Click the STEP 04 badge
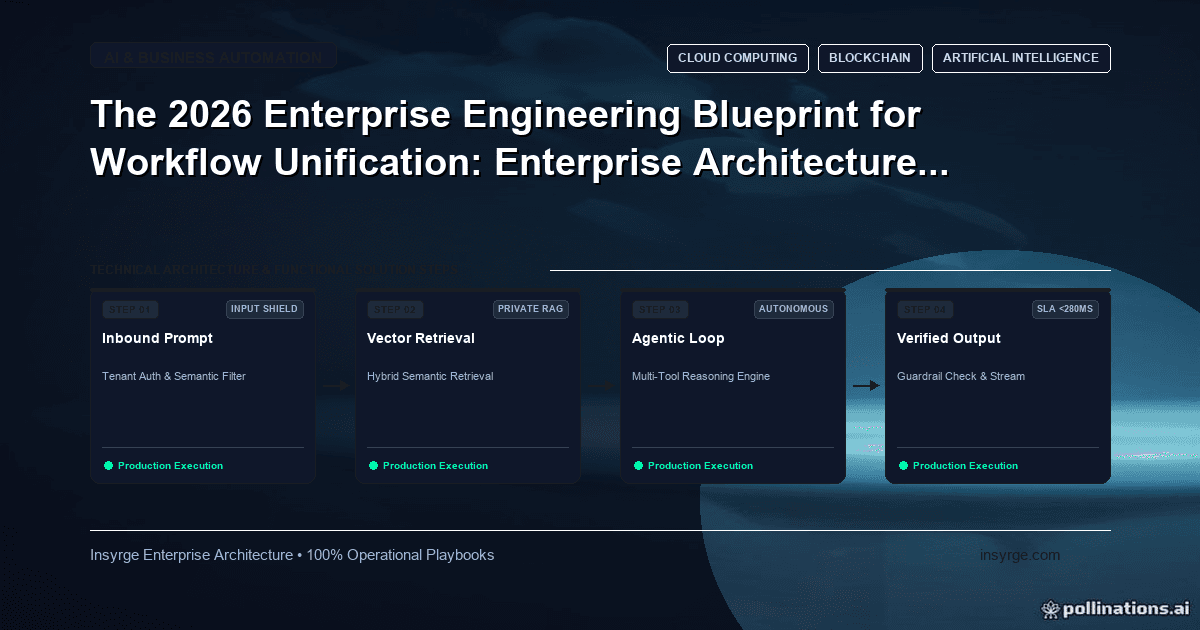 point(925,309)
